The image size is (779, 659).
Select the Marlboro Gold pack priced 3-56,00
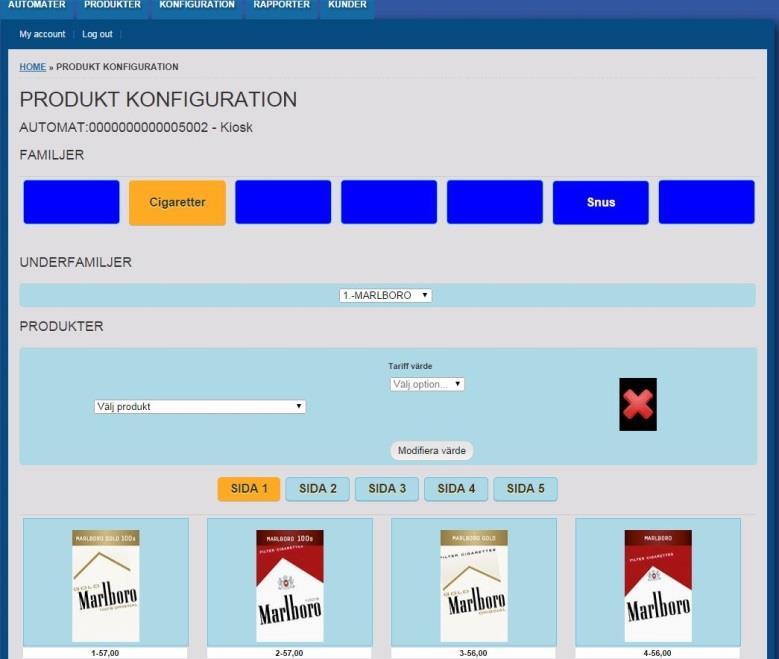click(x=474, y=585)
